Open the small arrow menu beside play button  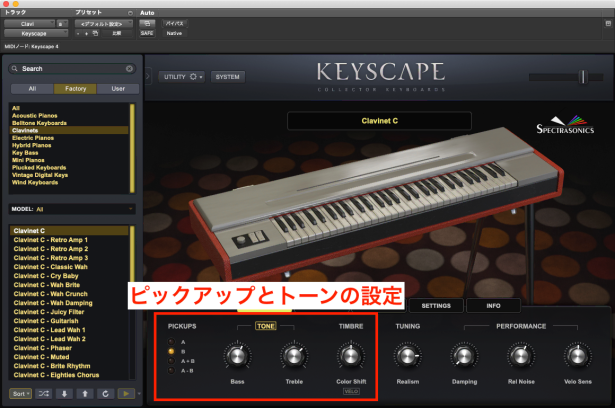tap(139, 393)
